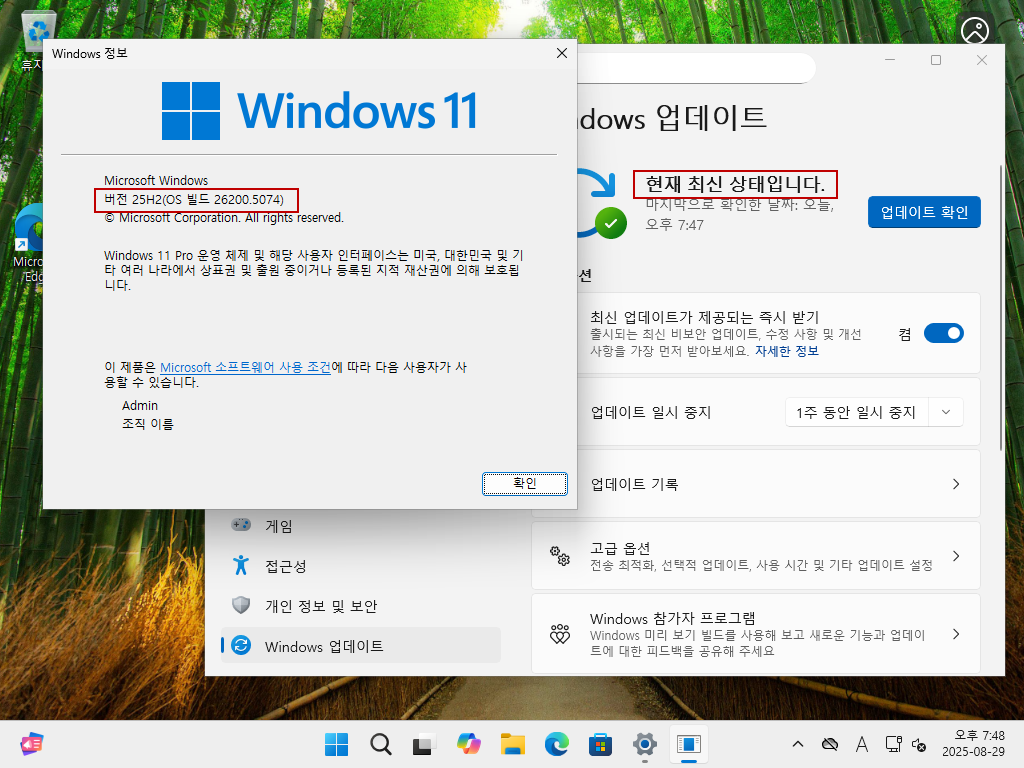This screenshot has height=768, width=1024.
Task: Click the green update status checkmark icon
Action: coord(611,223)
